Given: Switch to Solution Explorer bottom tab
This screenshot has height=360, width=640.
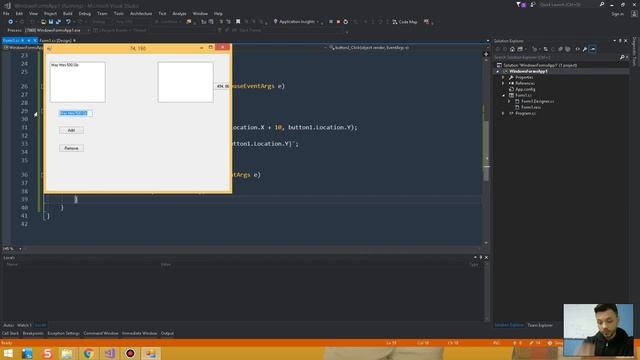Looking at the screenshot, I should click(x=509, y=325).
